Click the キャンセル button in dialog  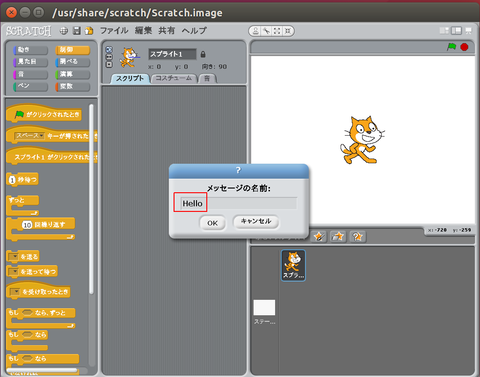pyautogui.click(x=256, y=221)
